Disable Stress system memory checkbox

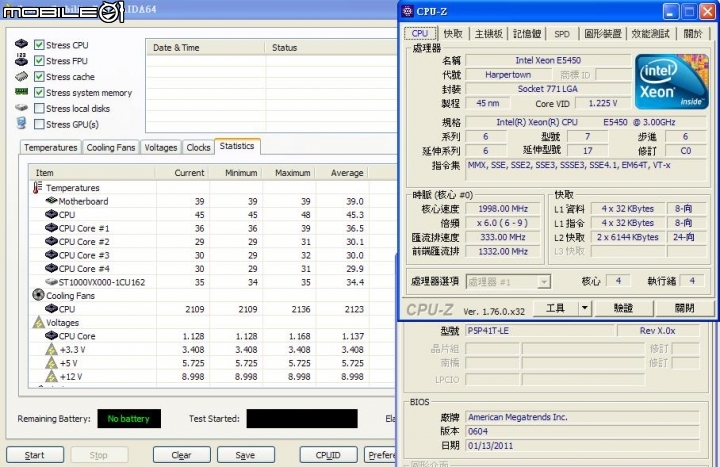[x=39, y=92]
